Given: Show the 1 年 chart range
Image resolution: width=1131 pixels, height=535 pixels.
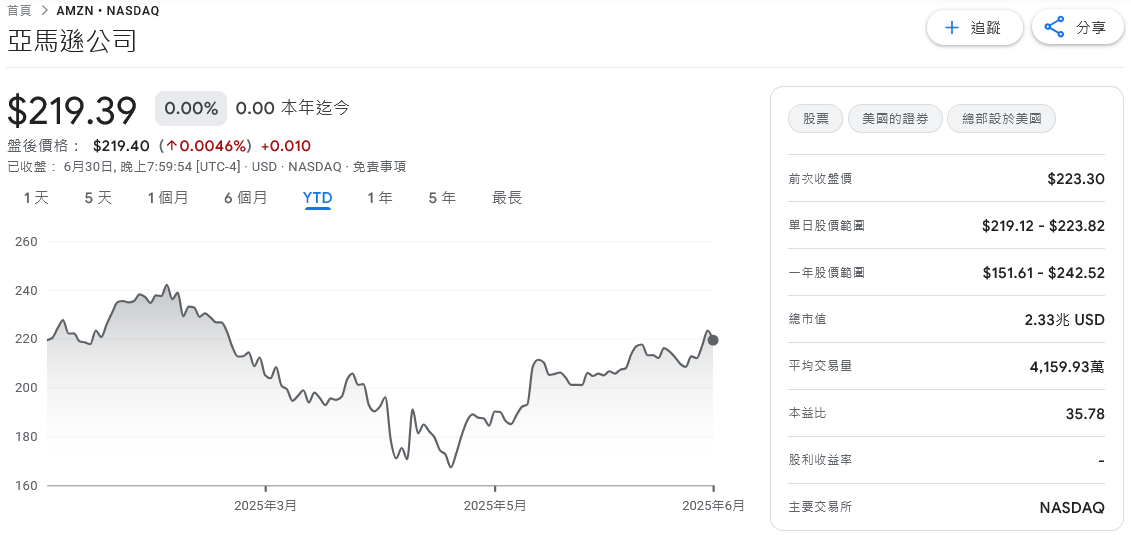Looking at the screenshot, I should (379, 198).
